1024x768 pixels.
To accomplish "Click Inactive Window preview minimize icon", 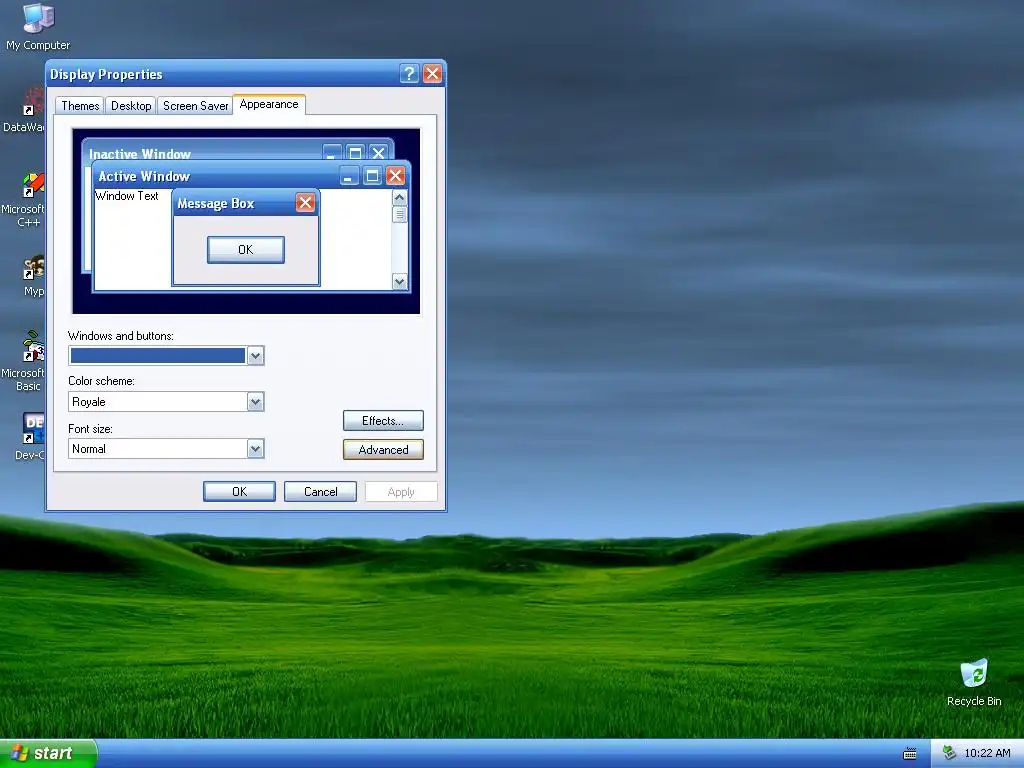I will click(x=332, y=153).
